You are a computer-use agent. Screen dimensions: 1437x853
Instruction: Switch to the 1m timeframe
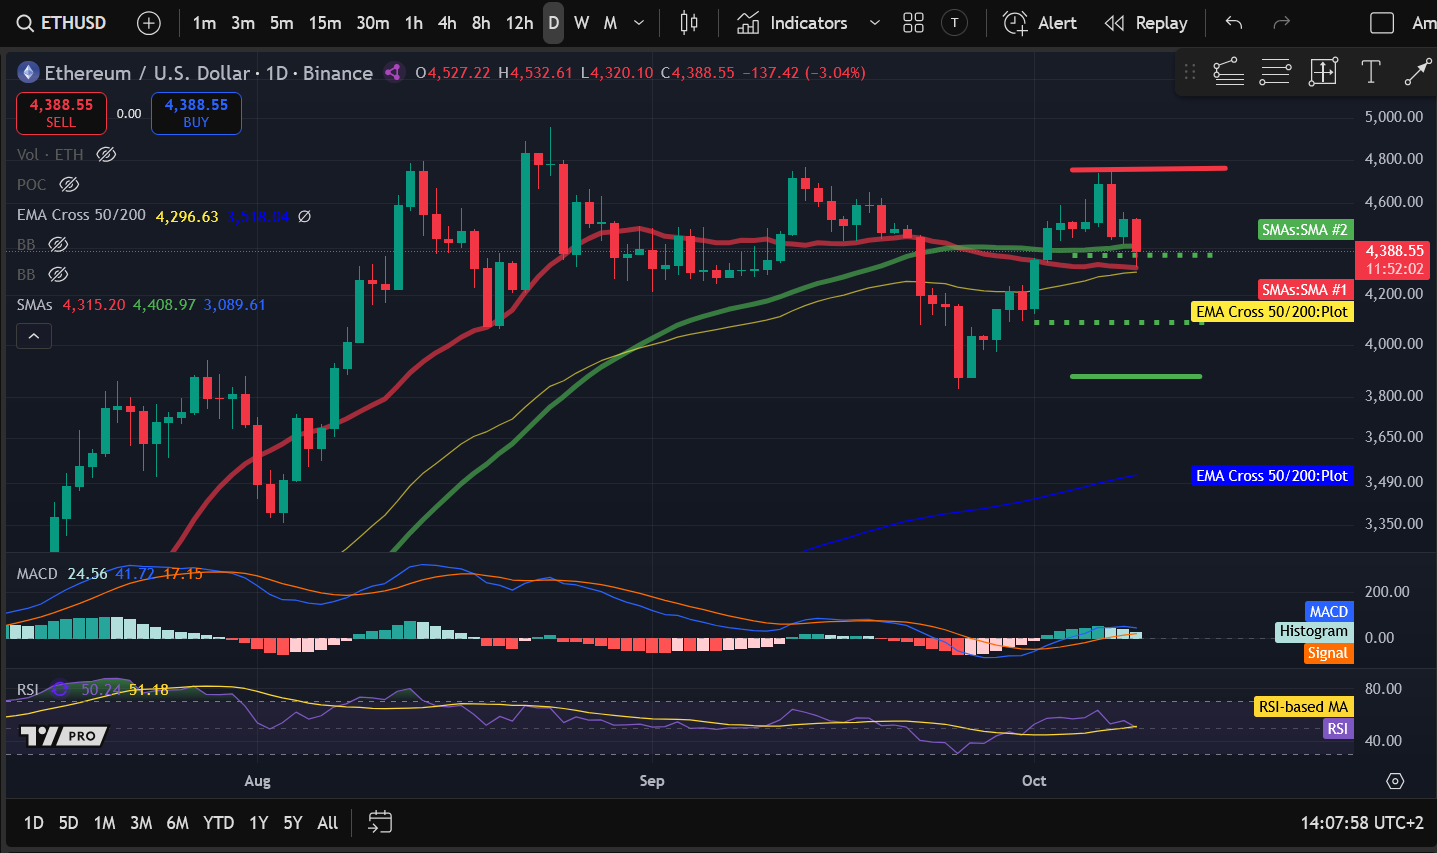[x=204, y=23]
